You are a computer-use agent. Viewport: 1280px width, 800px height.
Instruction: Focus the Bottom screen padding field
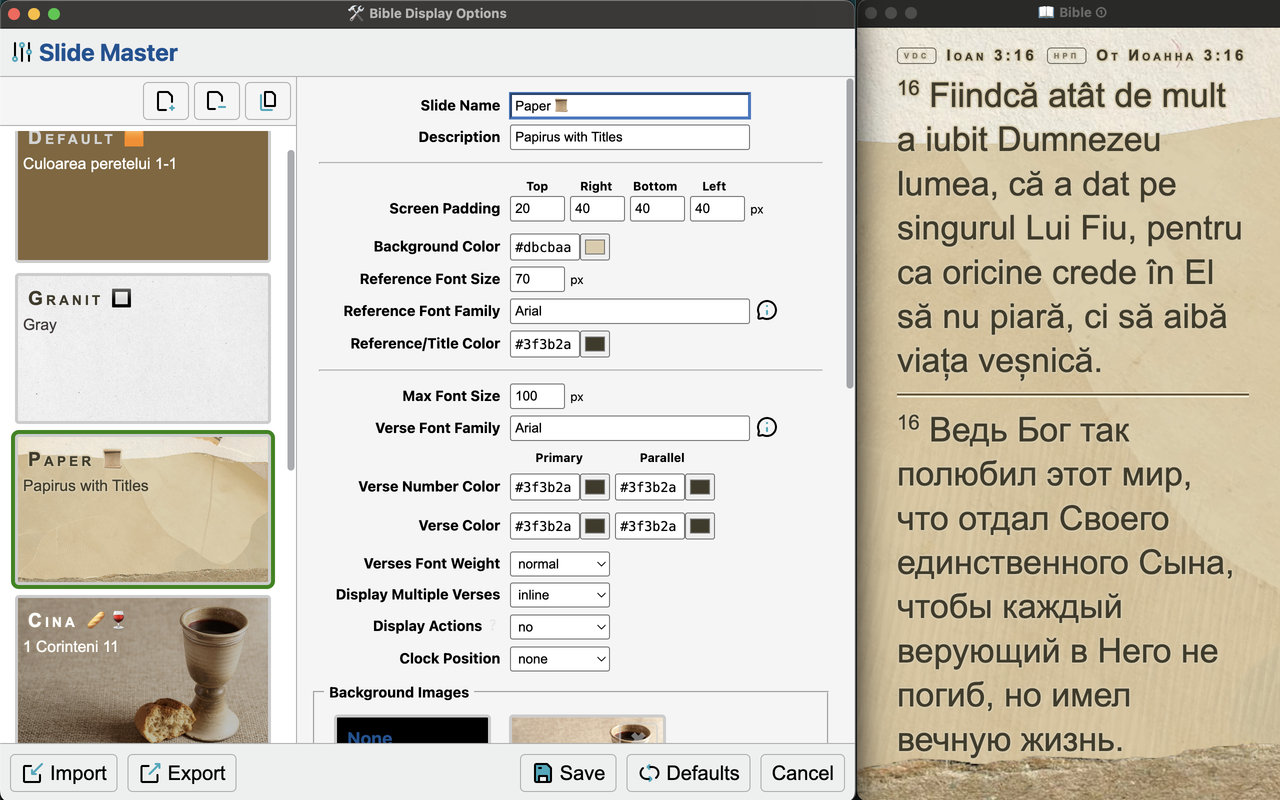[657, 209]
